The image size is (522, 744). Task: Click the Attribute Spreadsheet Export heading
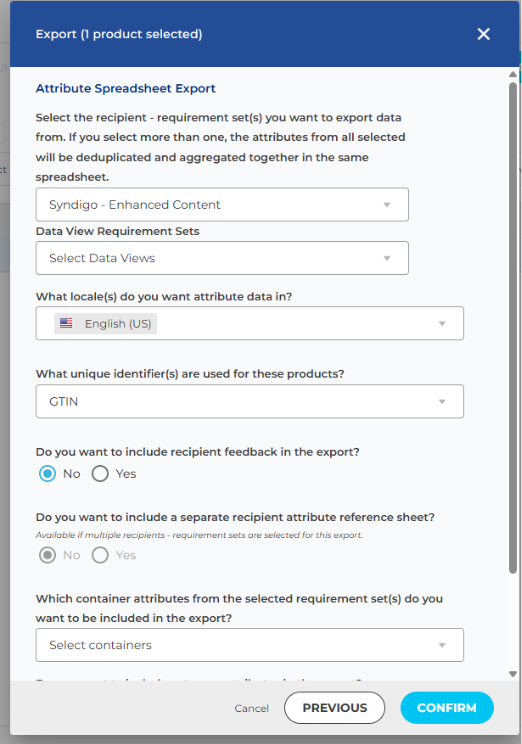point(125,88)
